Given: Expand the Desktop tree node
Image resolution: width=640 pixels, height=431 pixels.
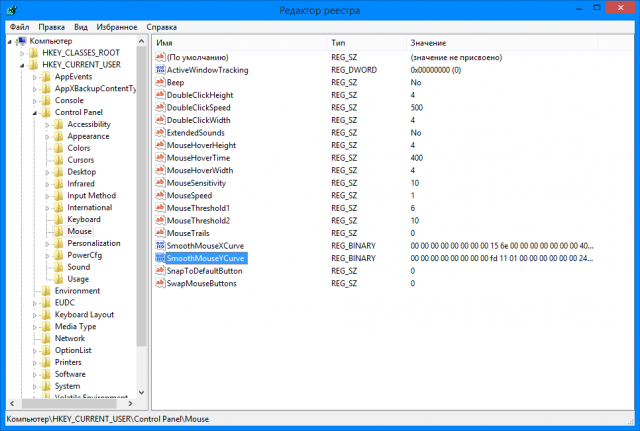Looking at the screenshot, I should (x=47, y=172).
